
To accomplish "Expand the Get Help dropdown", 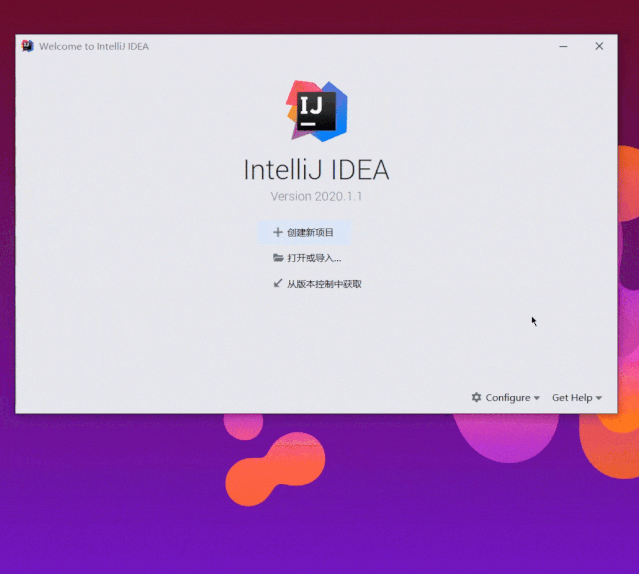I will point(577,398).
